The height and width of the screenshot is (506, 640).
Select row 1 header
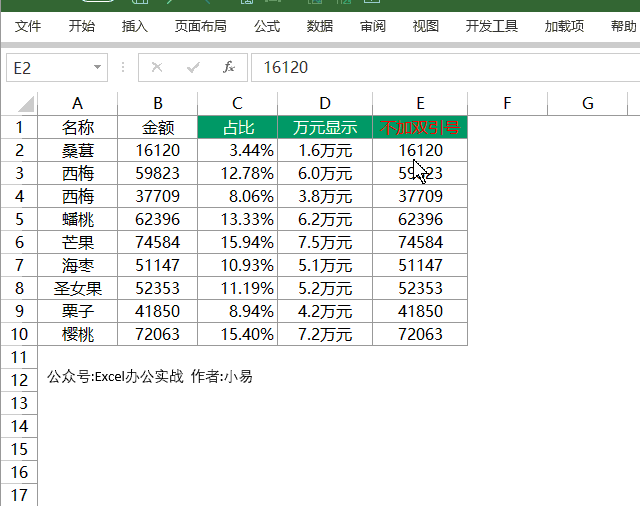coord(19,127)
